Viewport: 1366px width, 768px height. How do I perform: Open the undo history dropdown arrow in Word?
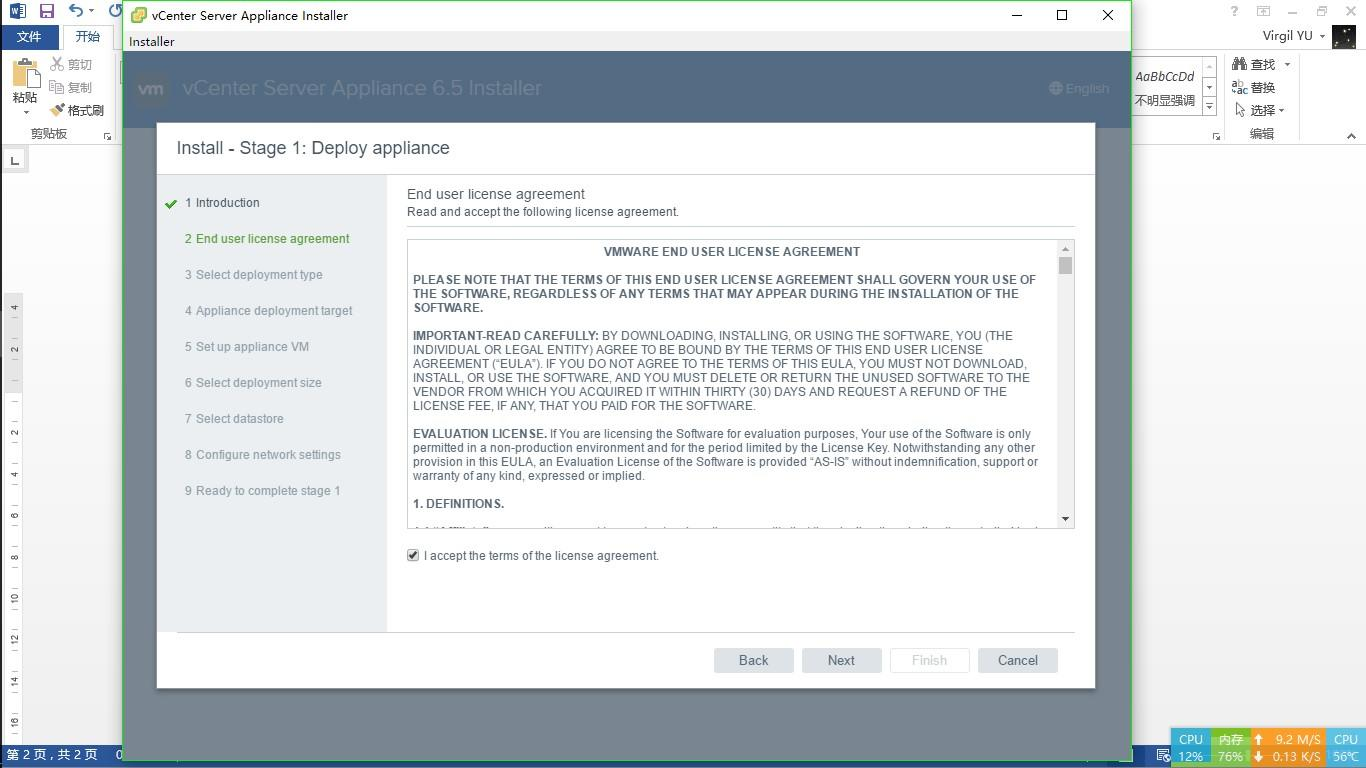91,11
